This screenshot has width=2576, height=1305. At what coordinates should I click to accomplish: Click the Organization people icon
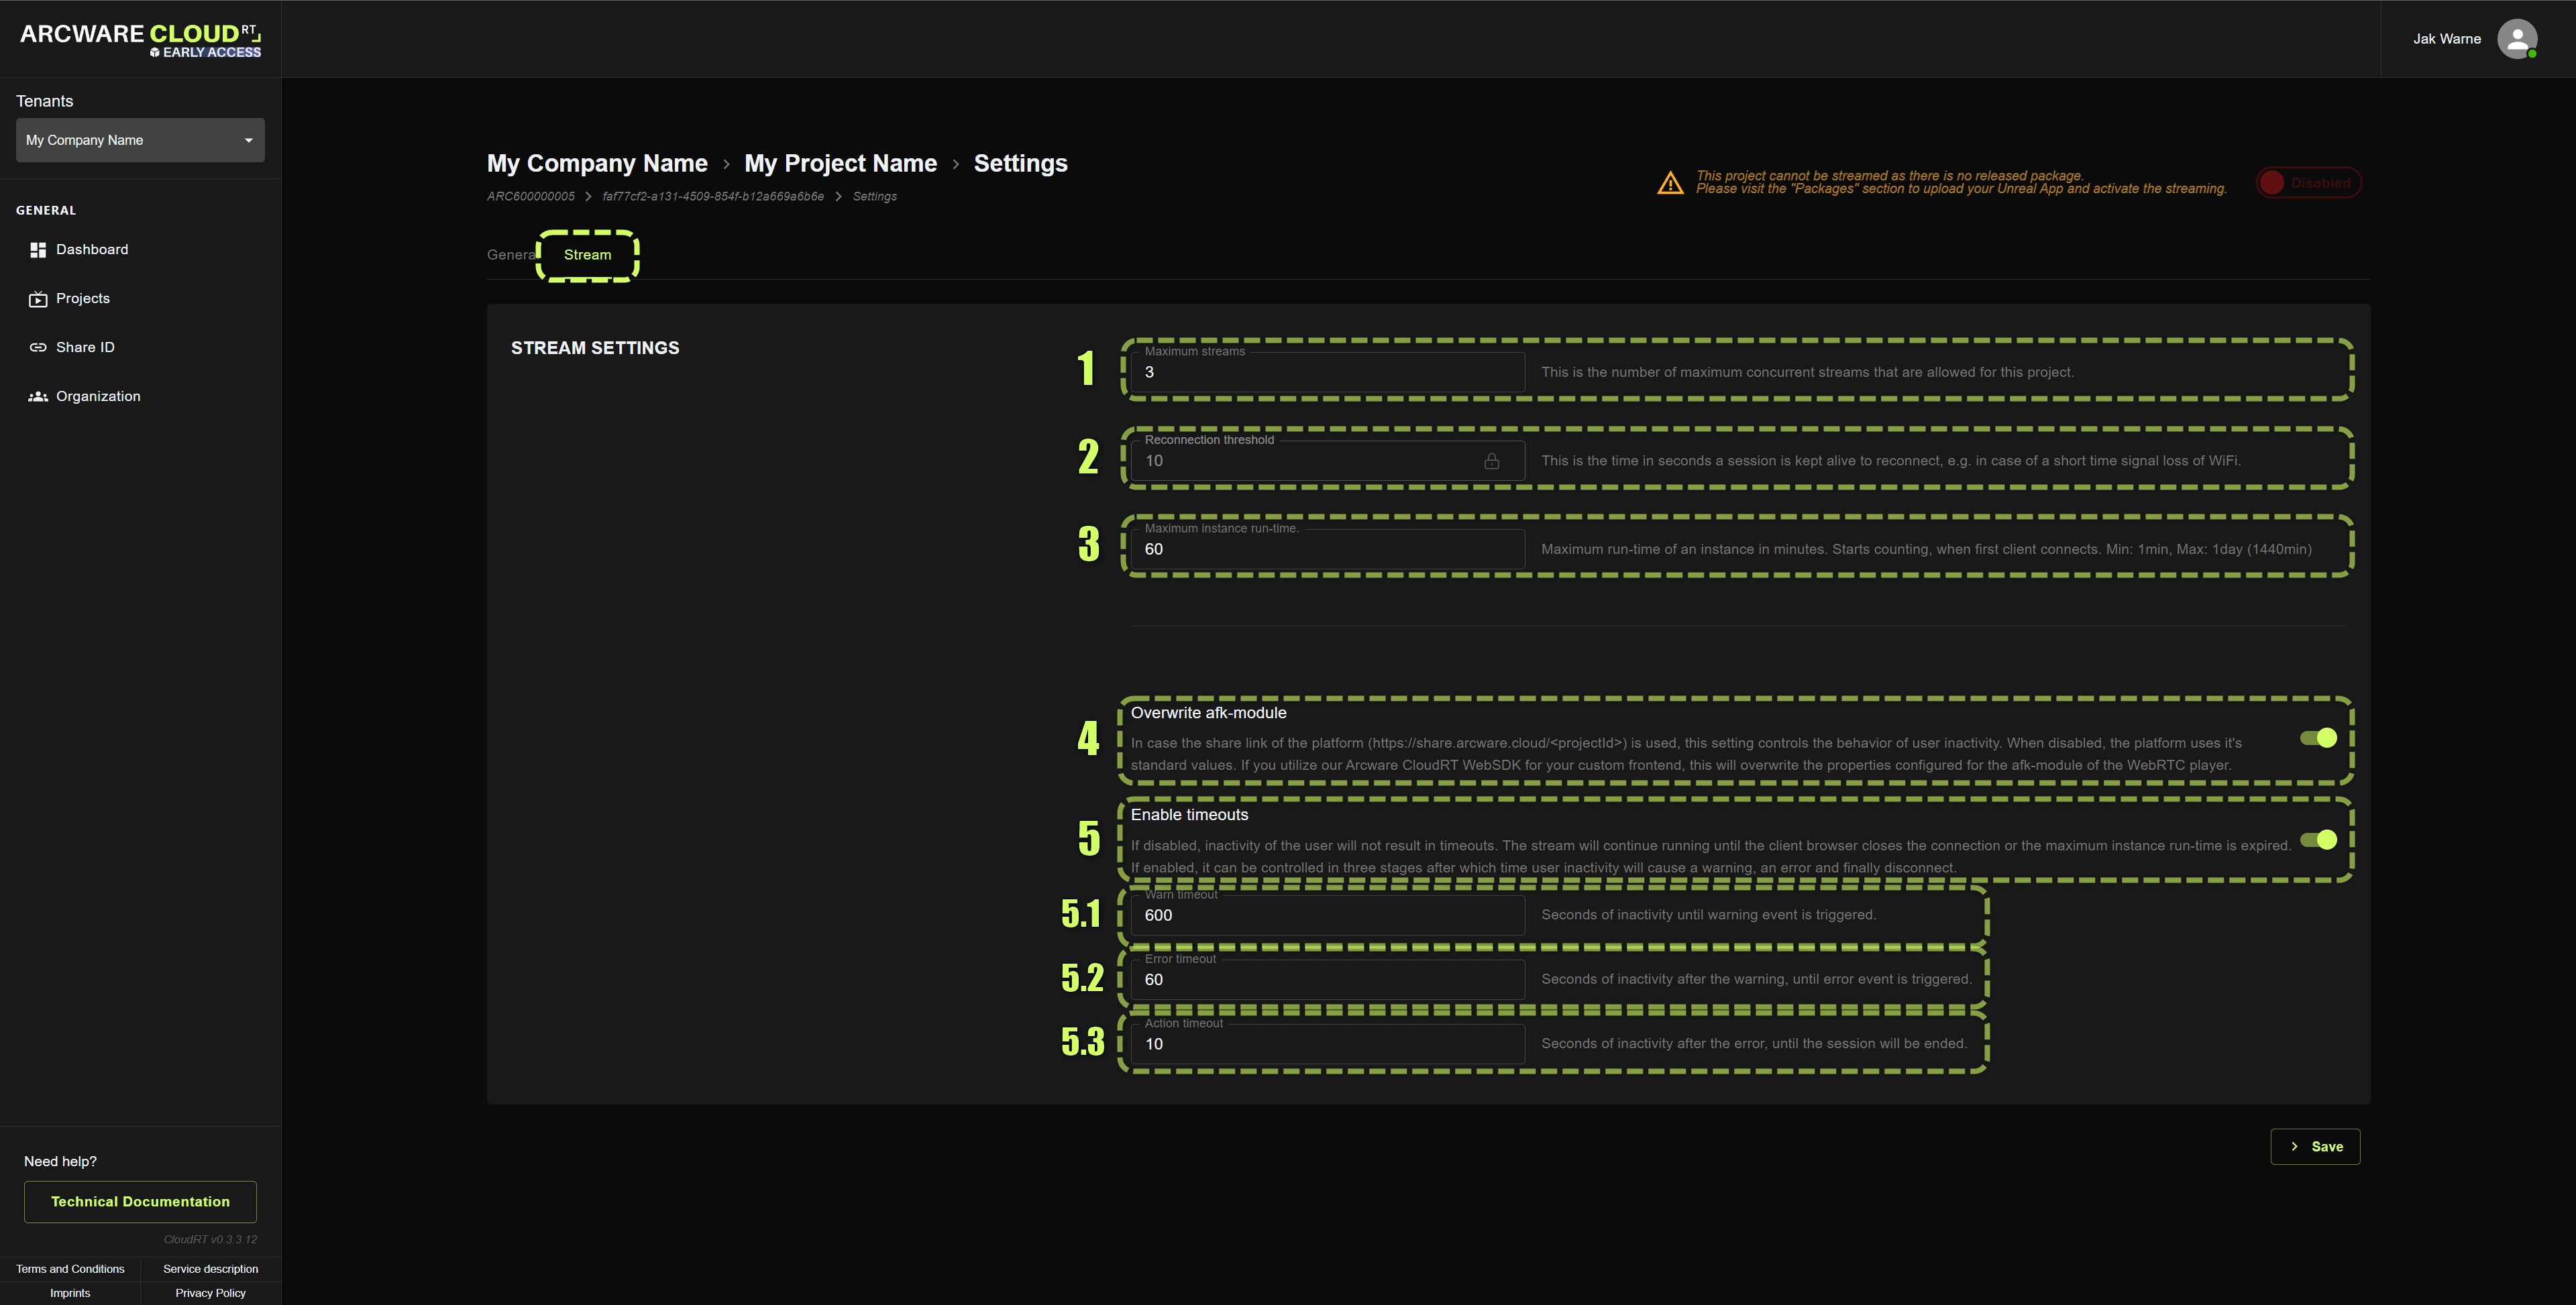[38, 397]
